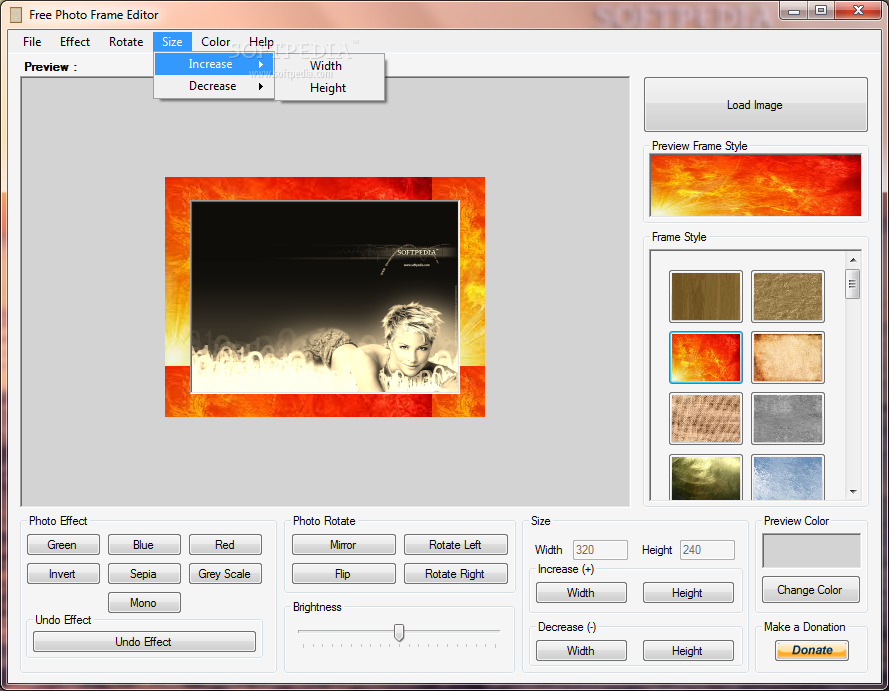
Task: Select the dark wood frame style thumbnail
Action: (705, 296)
